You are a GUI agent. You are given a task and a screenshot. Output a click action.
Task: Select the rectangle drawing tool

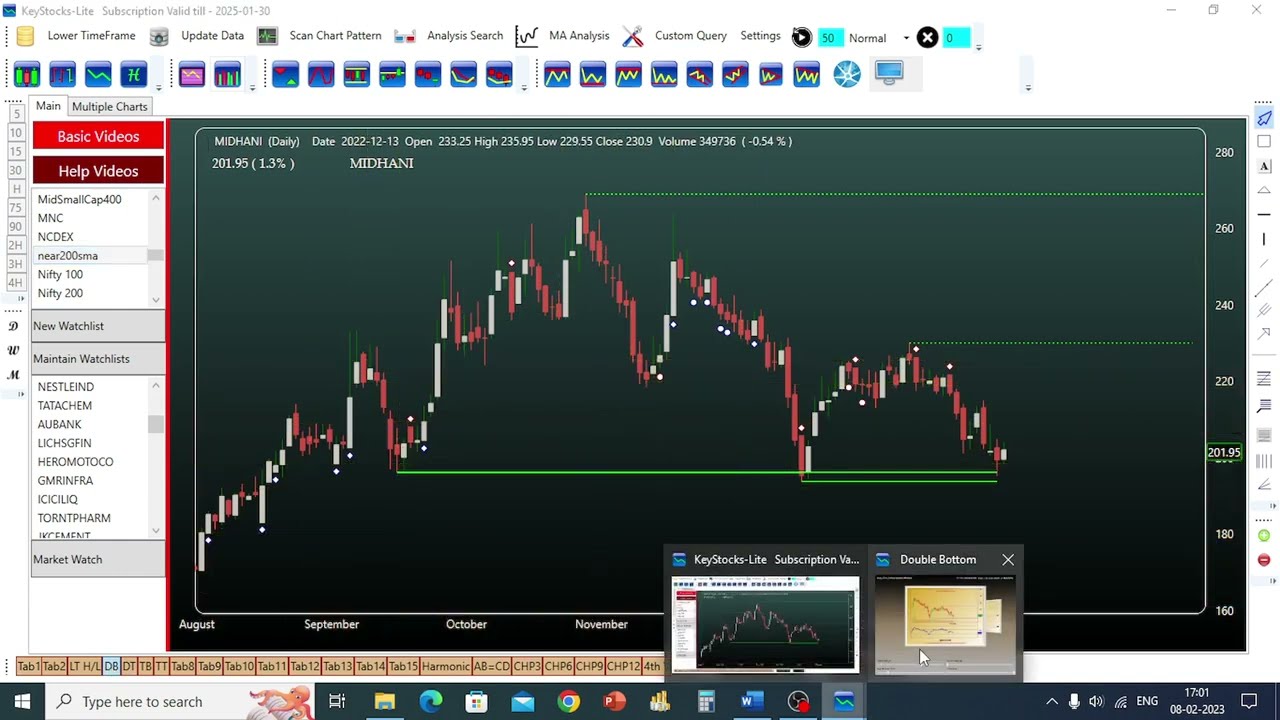(x=1264, y=142)
